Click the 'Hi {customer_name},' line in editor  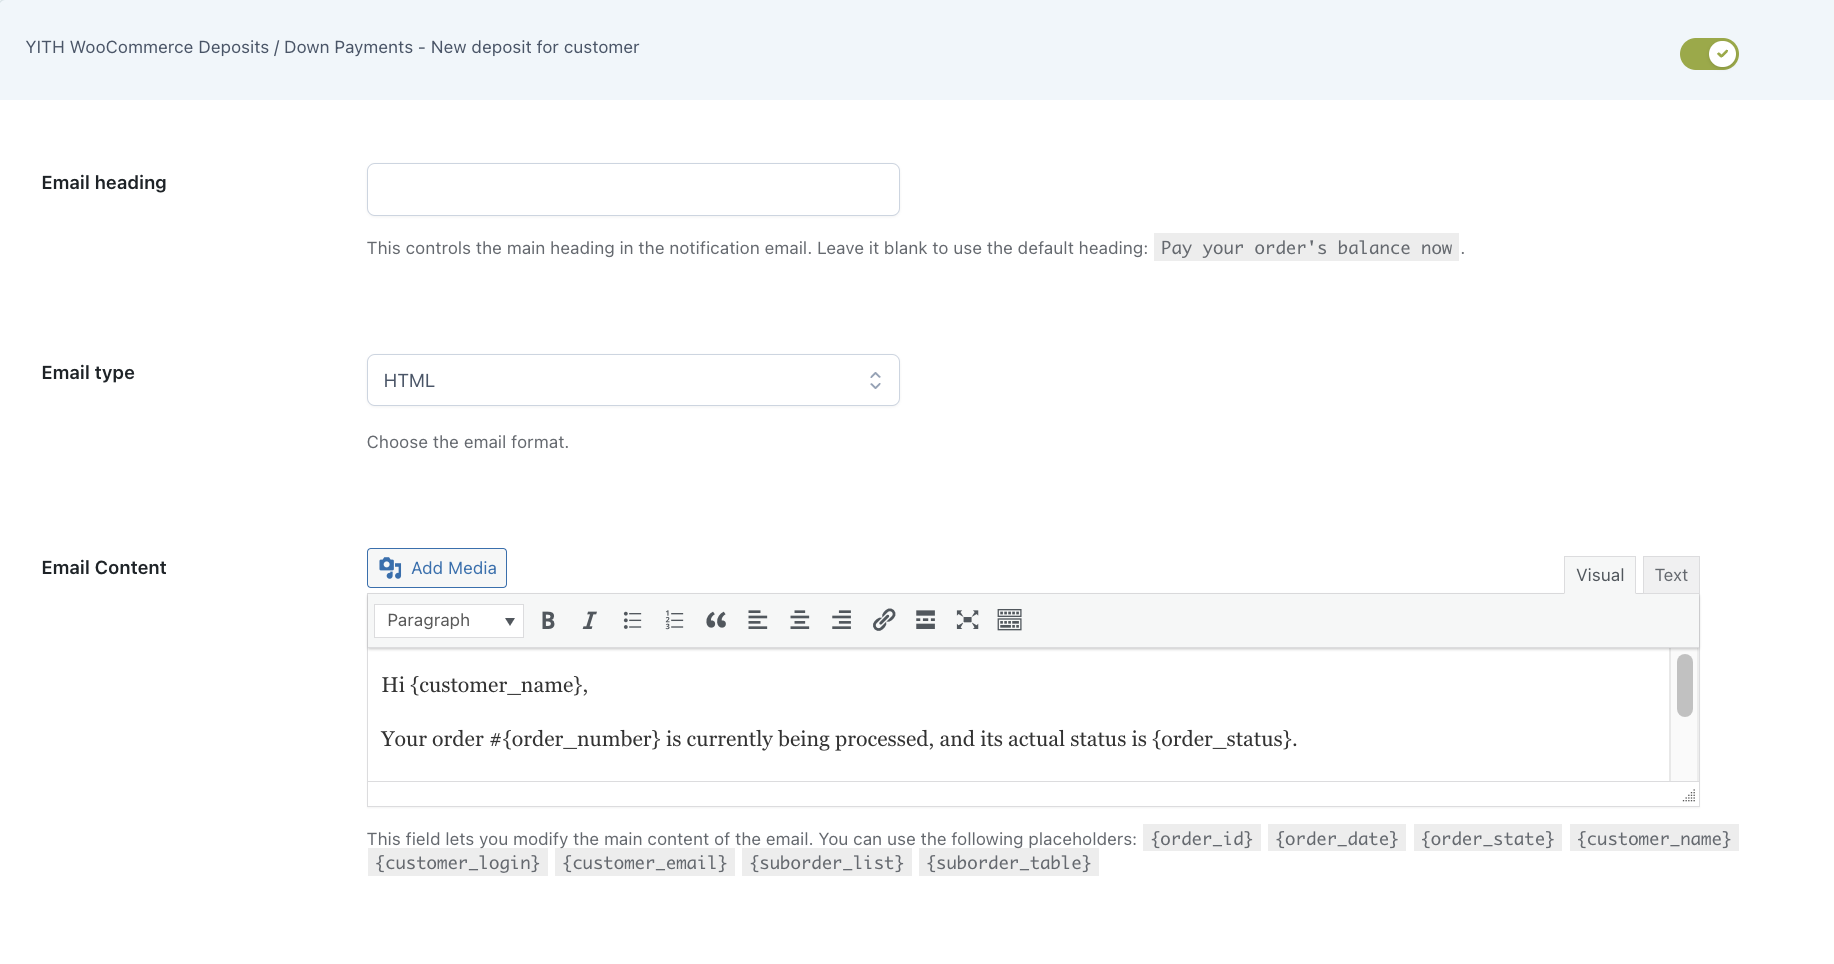tap(485, 685)
